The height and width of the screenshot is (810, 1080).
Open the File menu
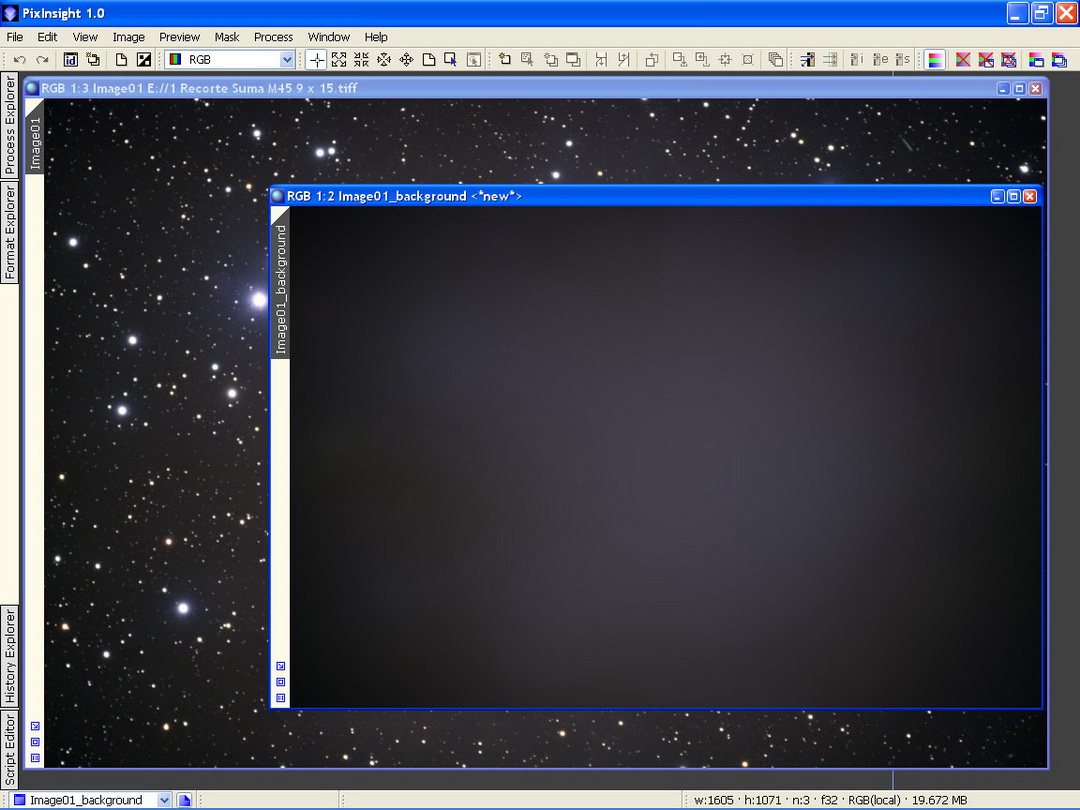(x=14, y=37)
